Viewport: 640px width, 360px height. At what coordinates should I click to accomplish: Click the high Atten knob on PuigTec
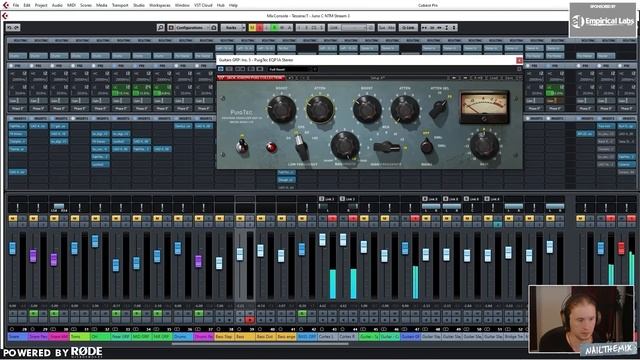point(405,109)
